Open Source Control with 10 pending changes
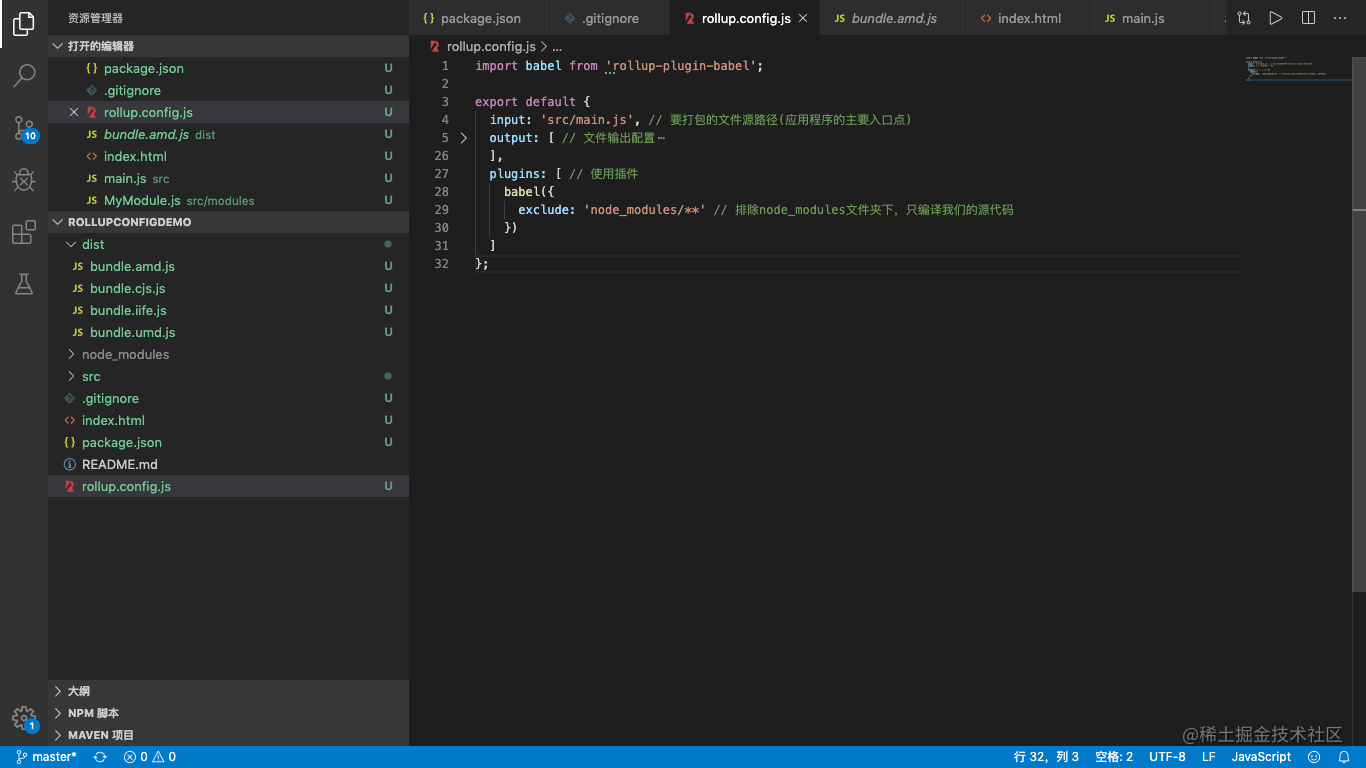The width and height of the screenshot is (1366, 768). point(24,128)
